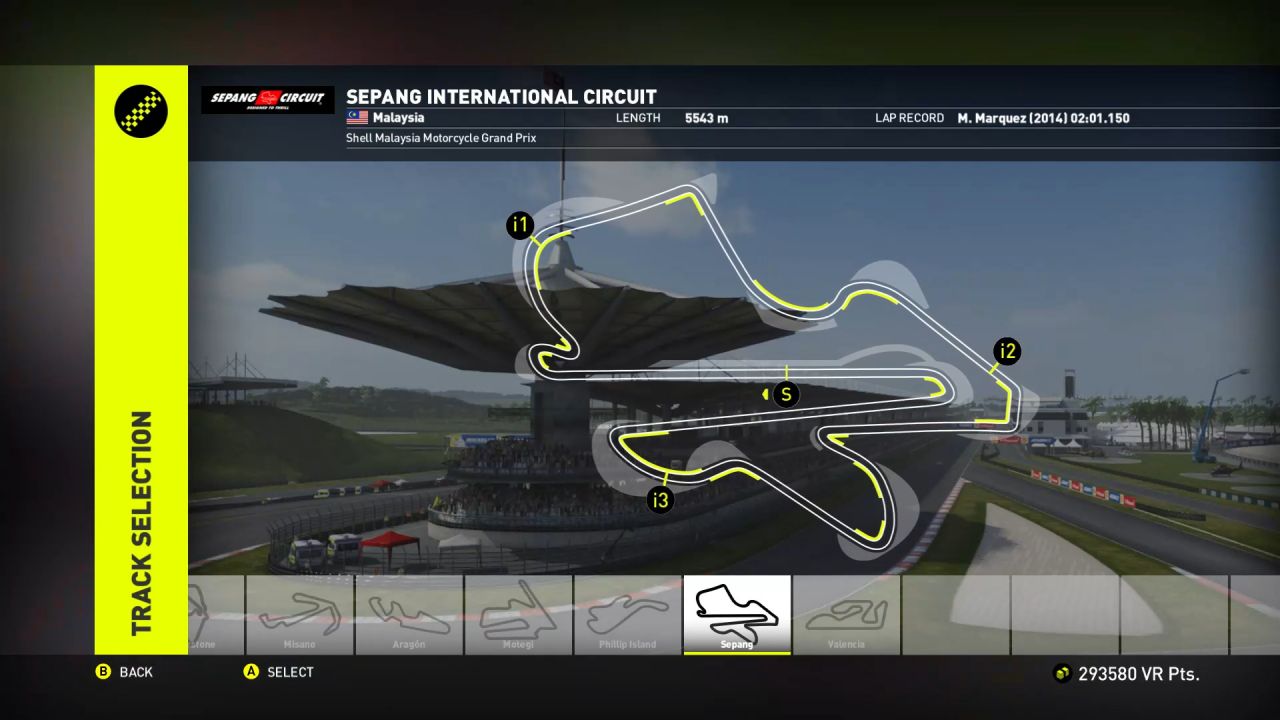Choose the Misano track thumbnail
The width and height of the screenshot is (1280, 720).
point(299,614)
